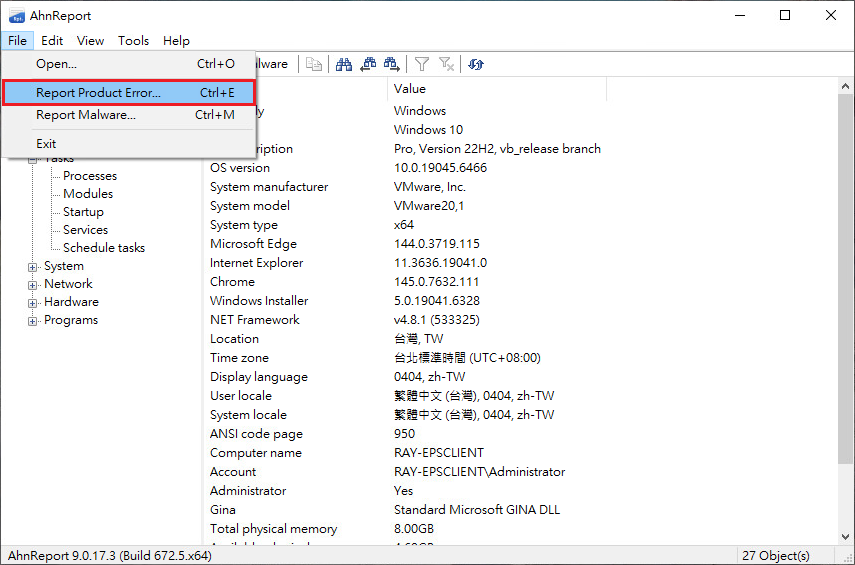
Task: Click the Refresh arrows icon
Action: pyautogui.click(x=476, y=64)
